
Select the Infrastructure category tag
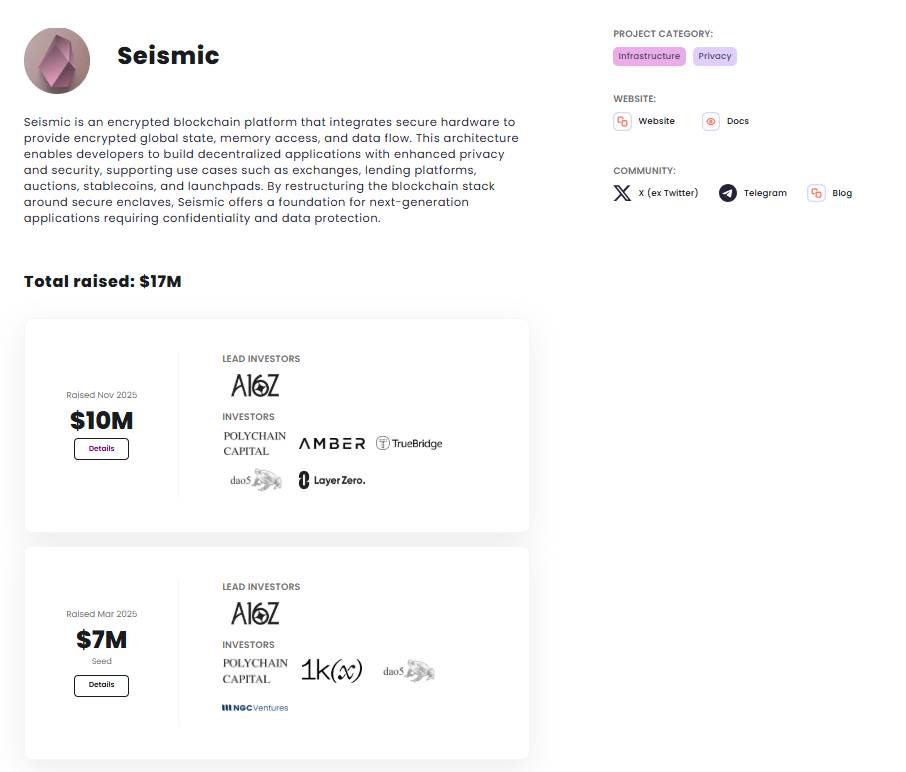pos(649,56)
